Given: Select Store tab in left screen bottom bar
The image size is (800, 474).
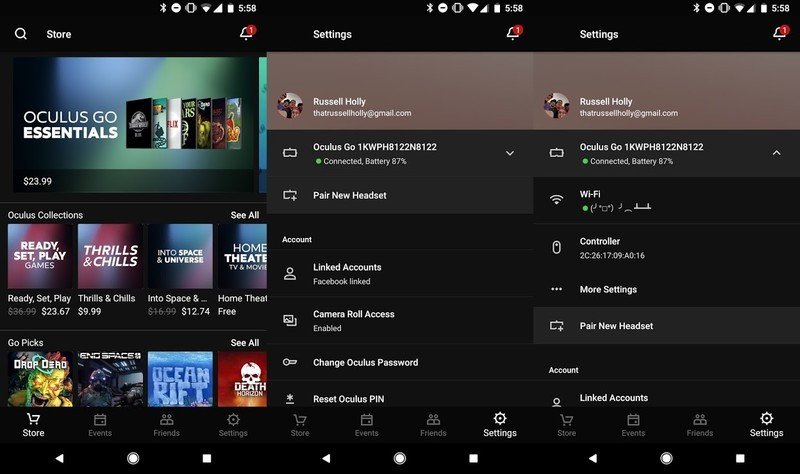Looking at the screenshot, I should tap(33, 425).
